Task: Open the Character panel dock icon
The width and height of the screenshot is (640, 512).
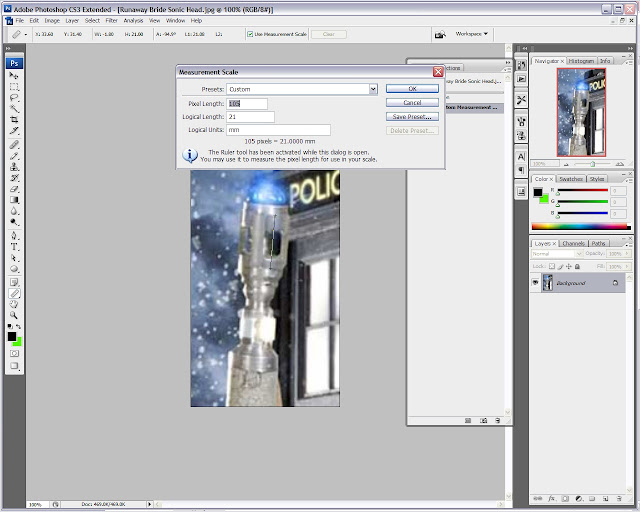Action: tap(521, 156)
